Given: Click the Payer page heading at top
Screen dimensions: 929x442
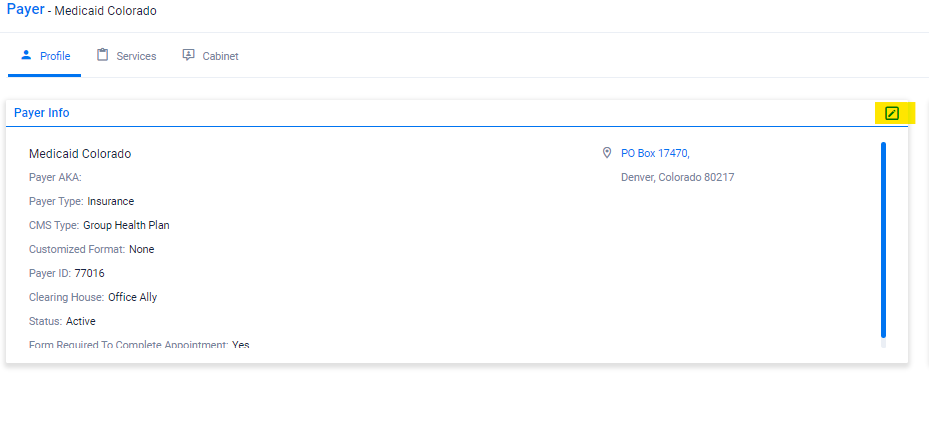Looking at the screenshot, I should pos(26,10).
